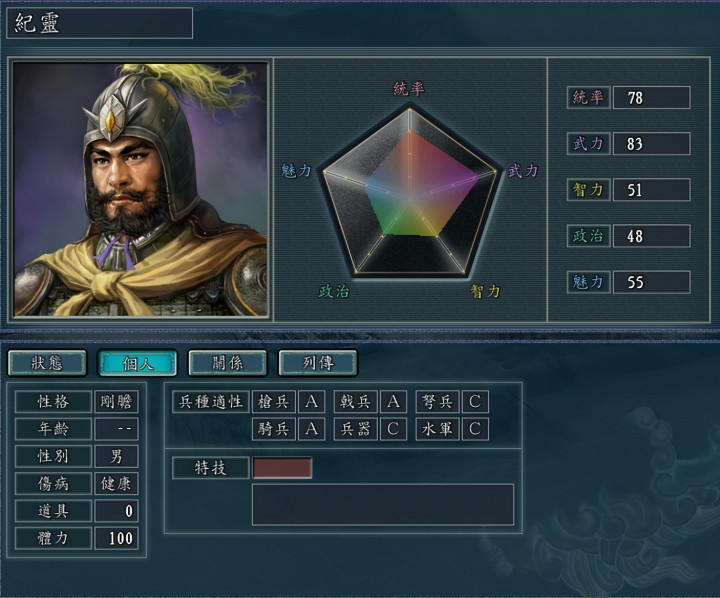Click the 智力 value field showing 51

pos(652,190)
